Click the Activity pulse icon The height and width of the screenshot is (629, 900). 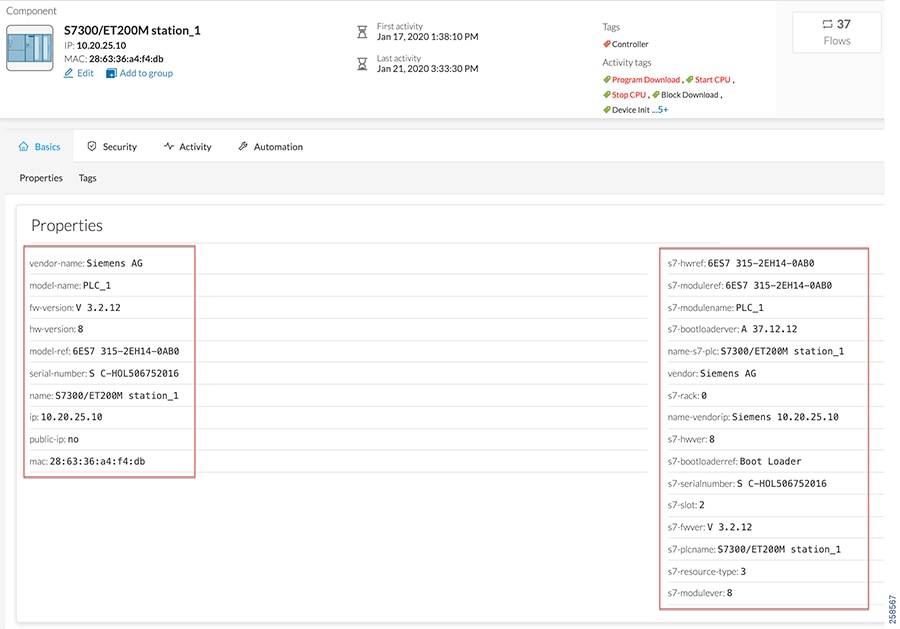[x=169, y=146]
